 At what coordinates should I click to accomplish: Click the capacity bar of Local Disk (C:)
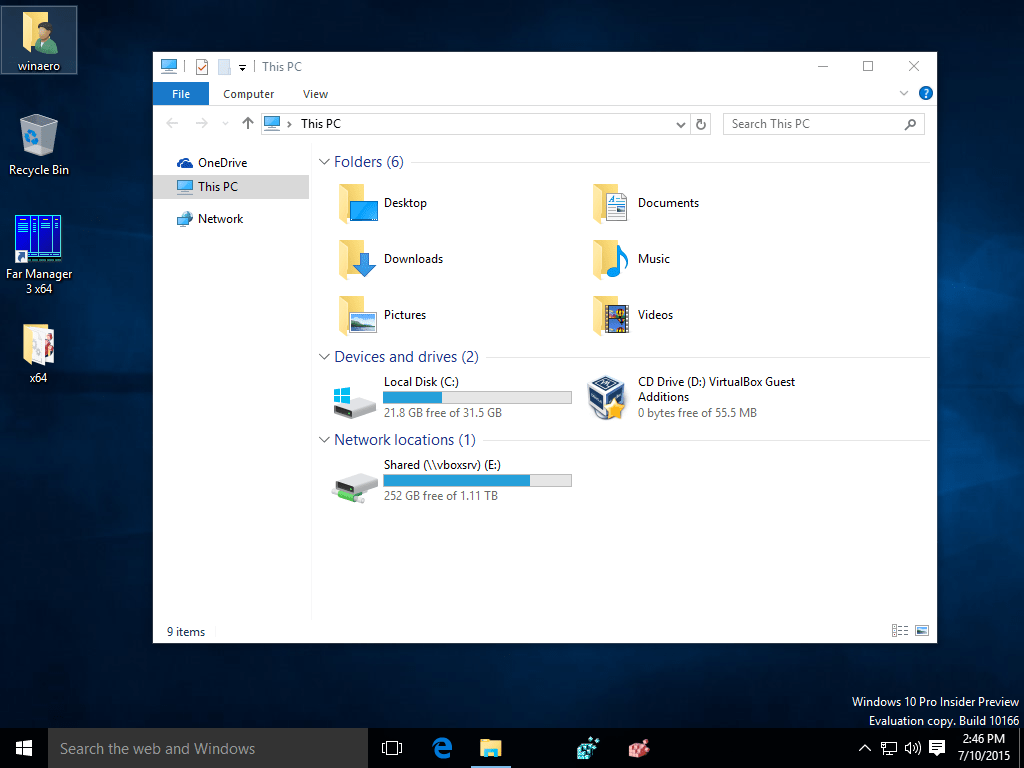click(x=477, y=397)
